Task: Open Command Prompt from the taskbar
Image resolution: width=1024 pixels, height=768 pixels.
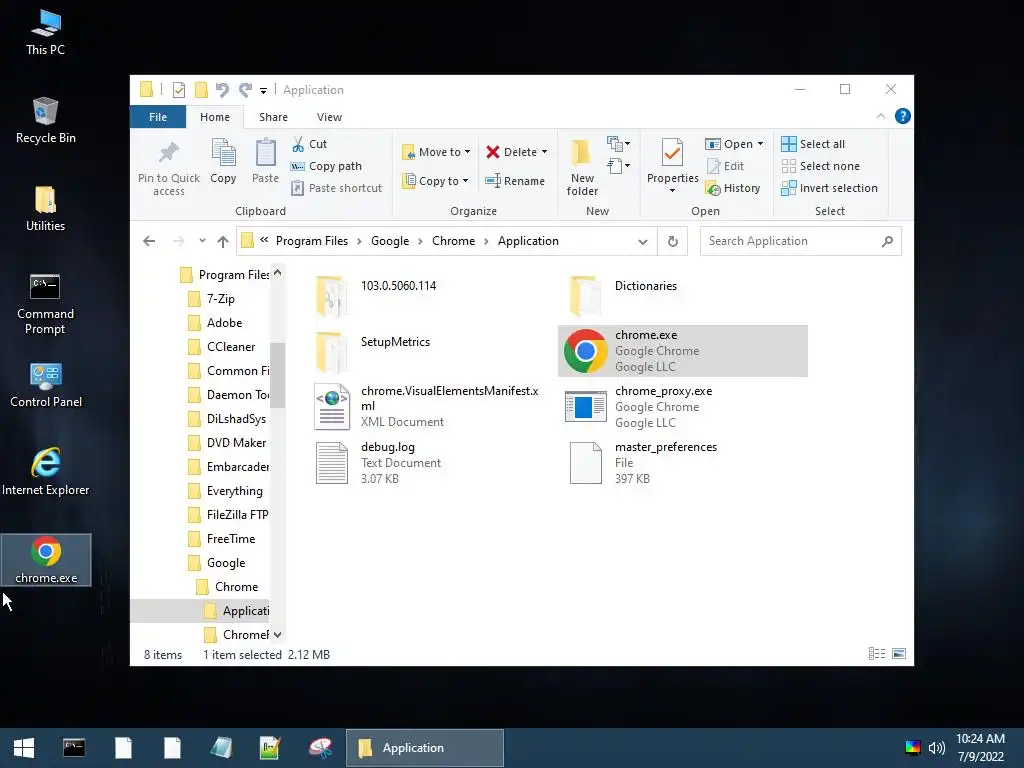Action: [74, 748]
